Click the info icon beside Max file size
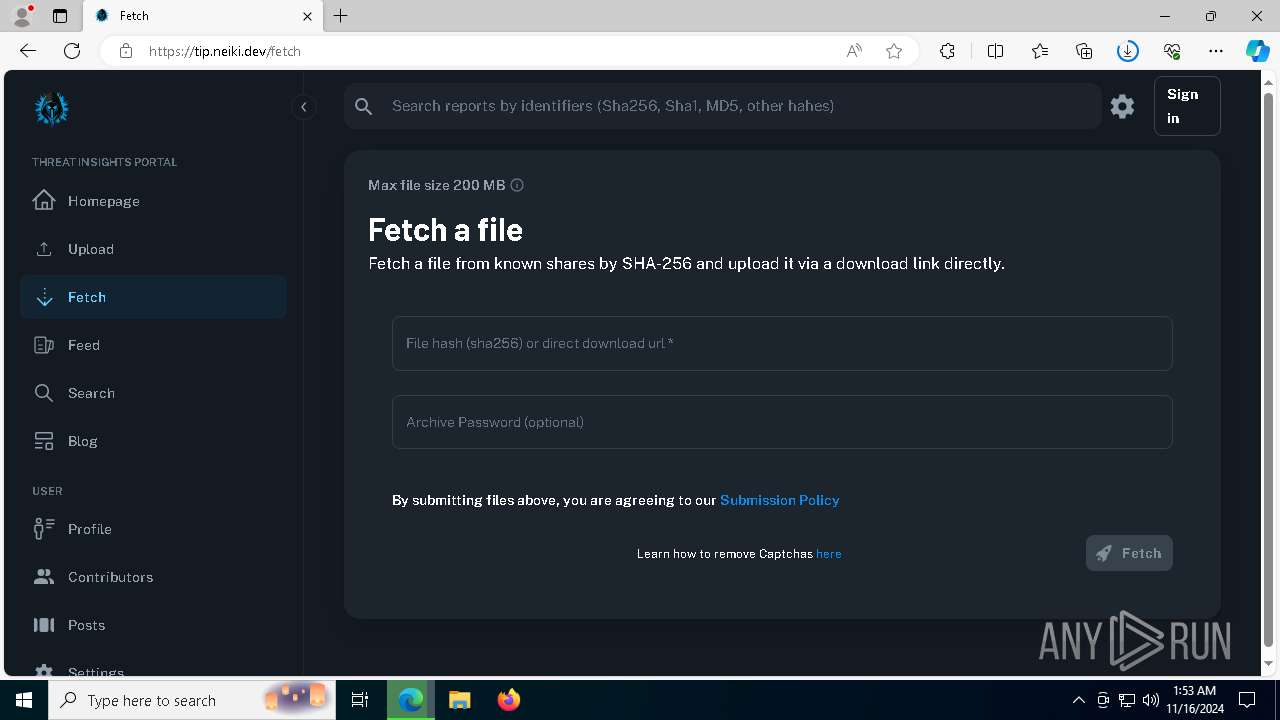 coord(517,185)
